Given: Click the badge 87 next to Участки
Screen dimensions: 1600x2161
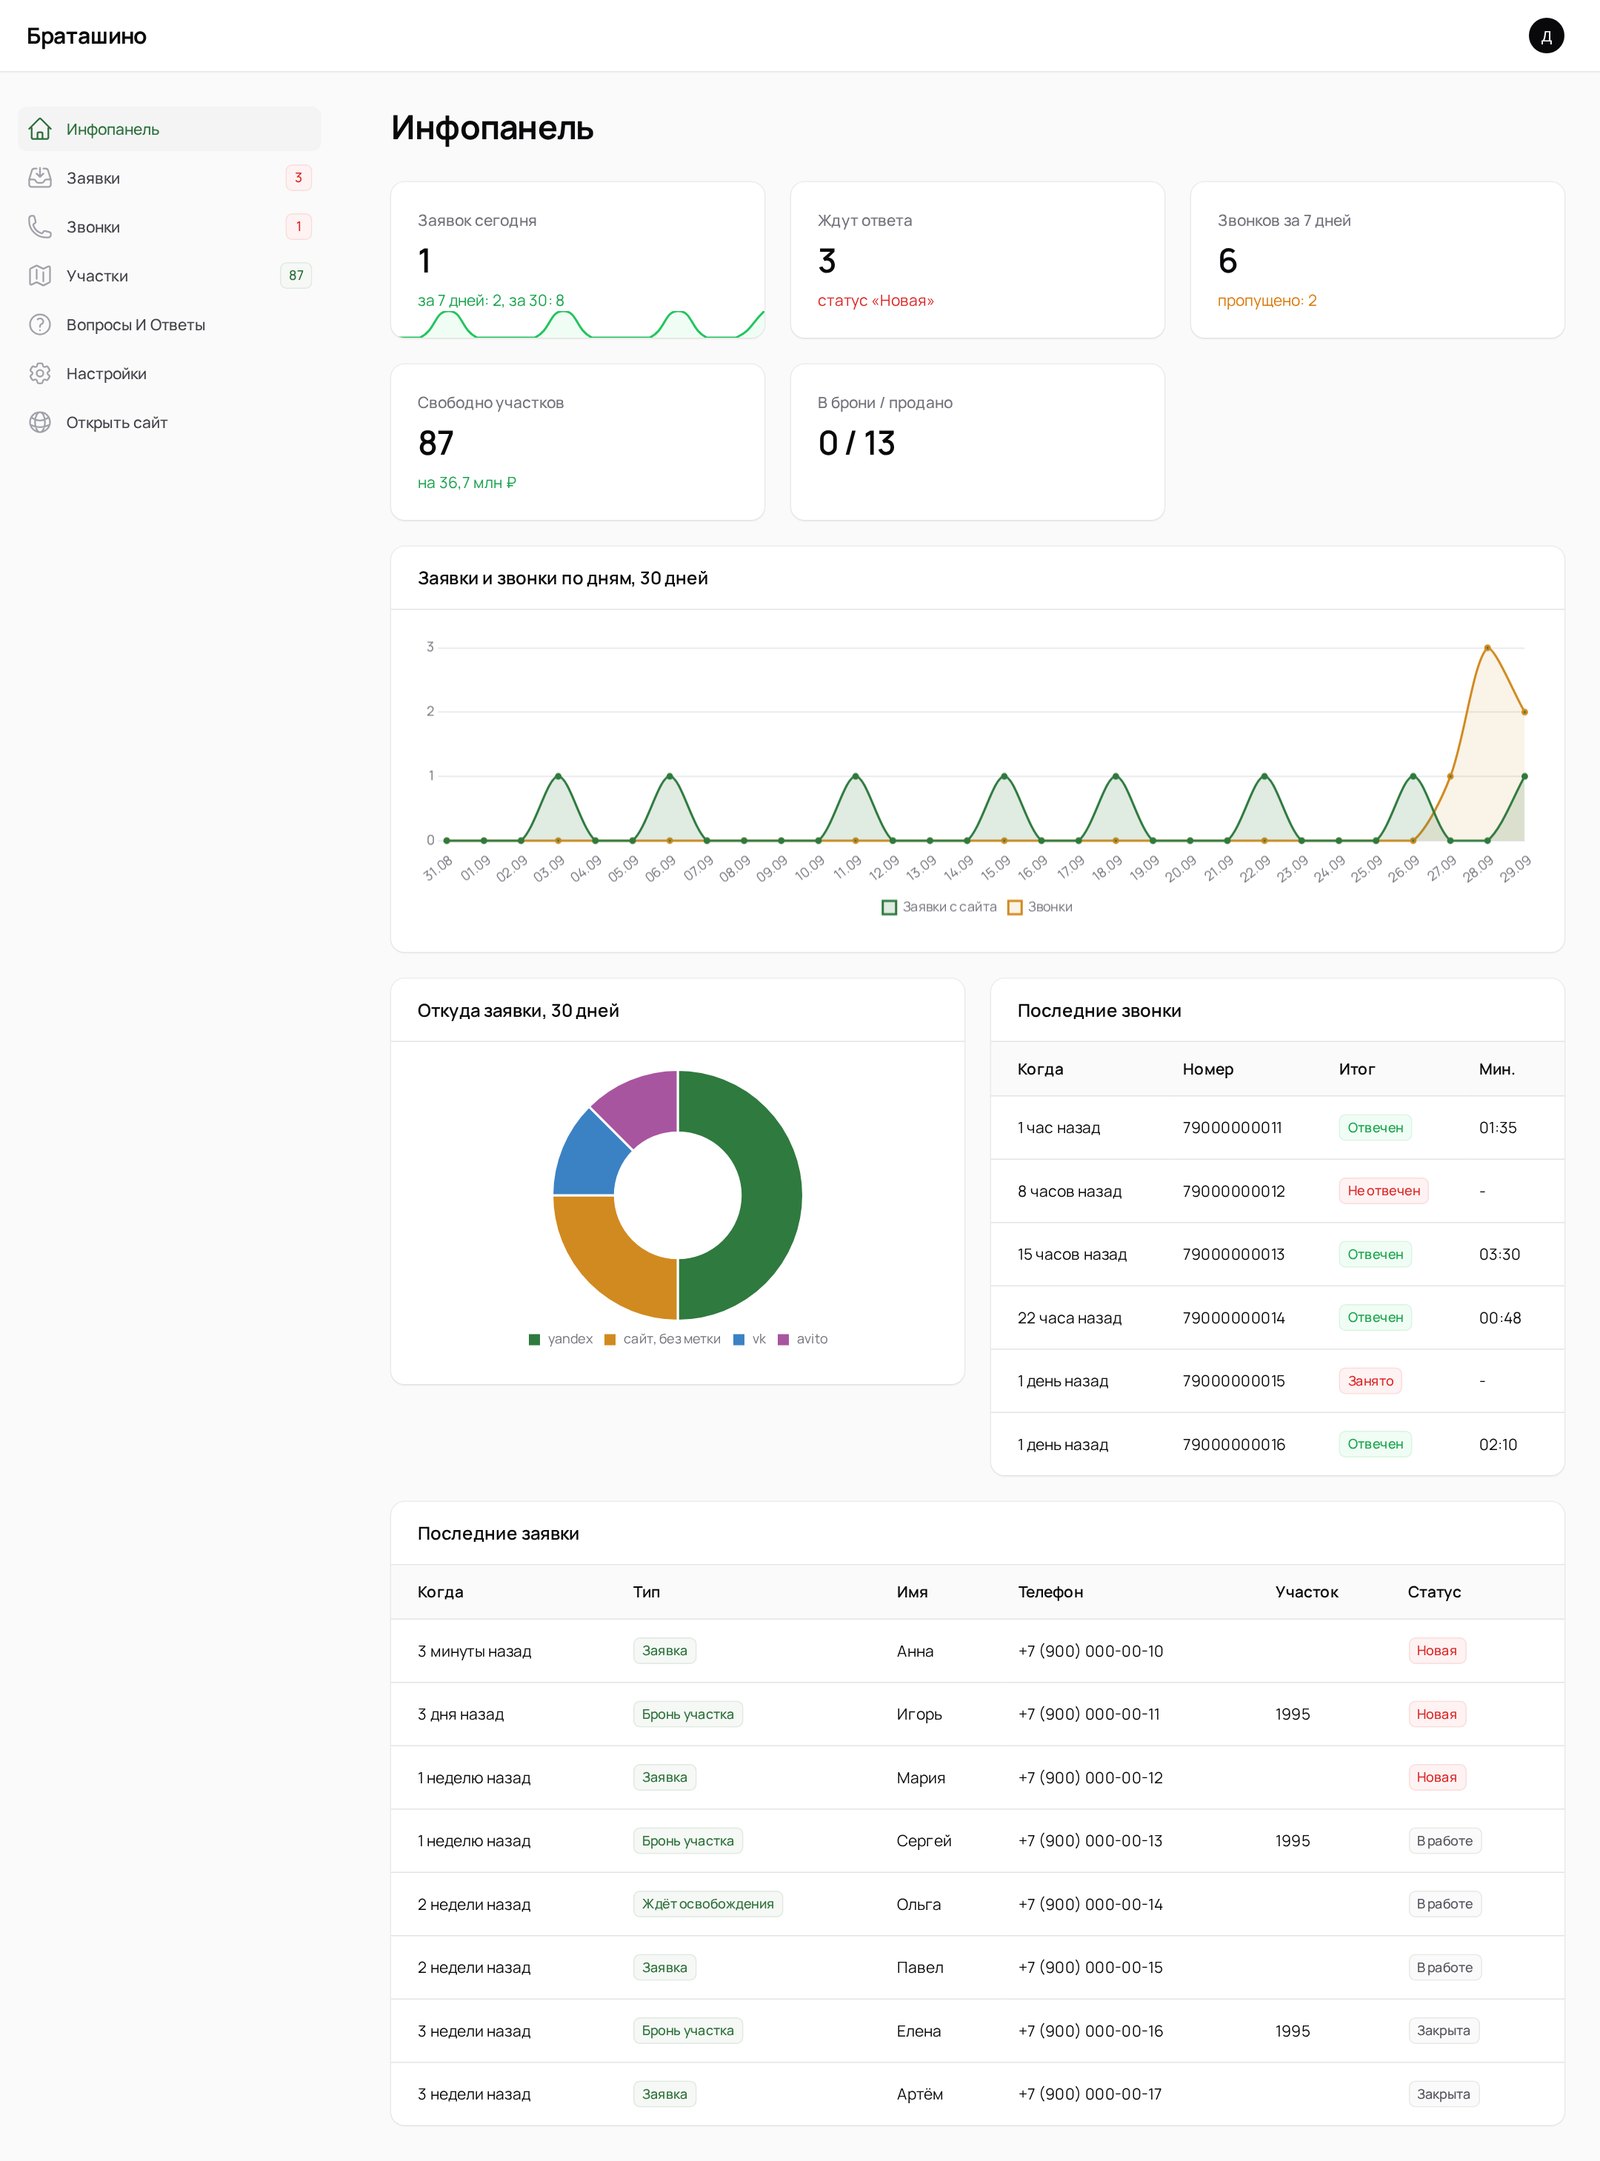Looking at the screenshot, I should click(x=296, y=276).
